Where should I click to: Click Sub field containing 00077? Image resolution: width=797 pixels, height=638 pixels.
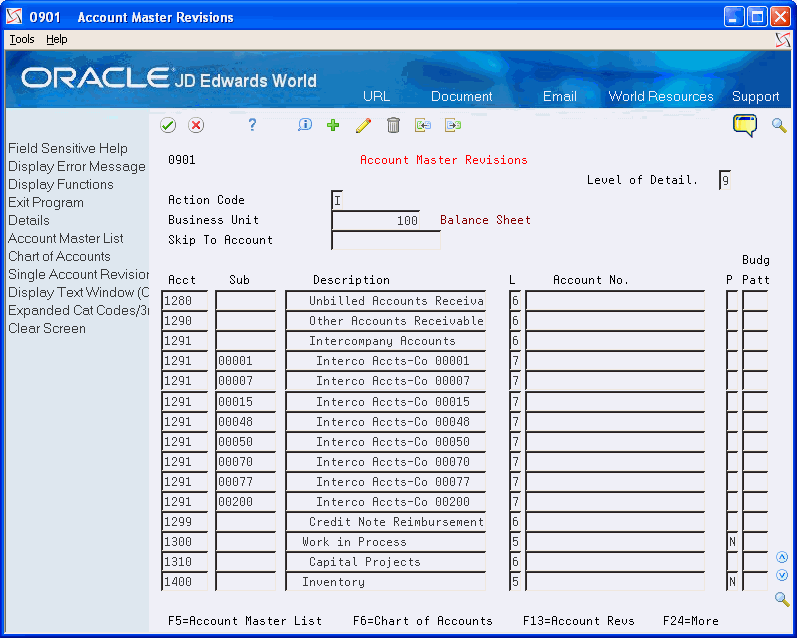(246, 482)
